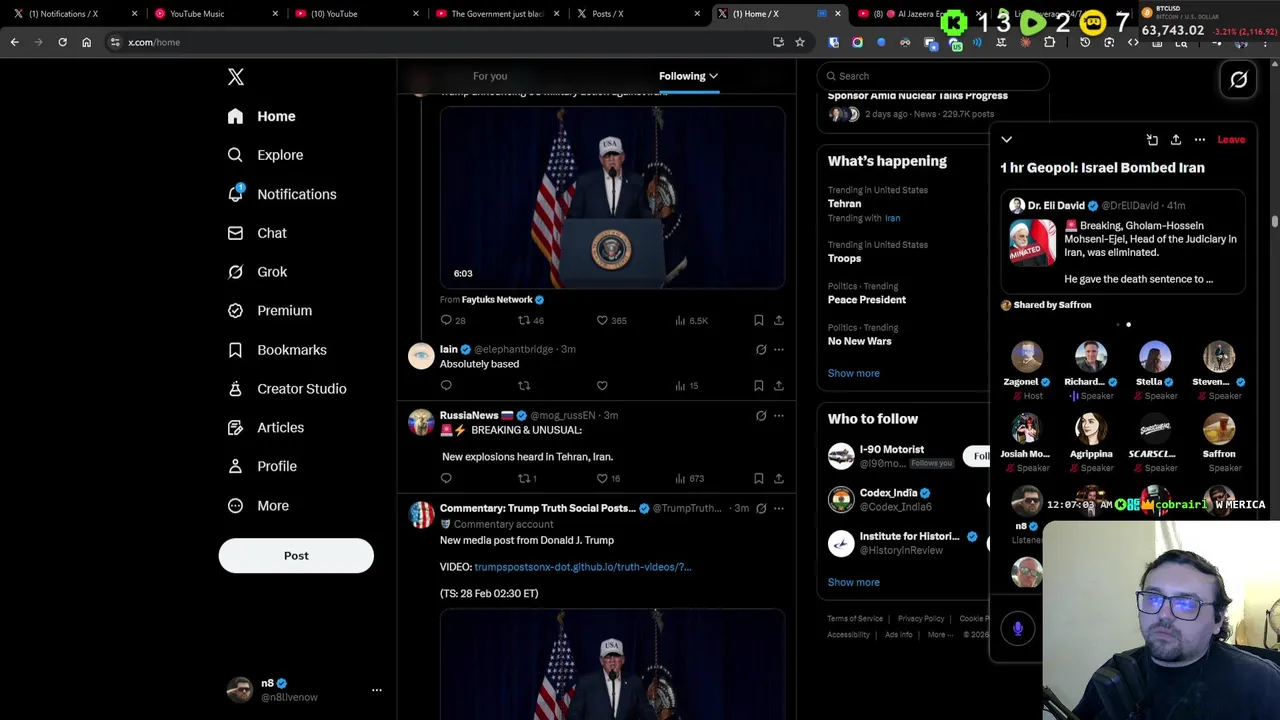1280x720 pixels.
Task: Open the Following tab dropdown
Action: pyautogui.click(x=688, y=76)
